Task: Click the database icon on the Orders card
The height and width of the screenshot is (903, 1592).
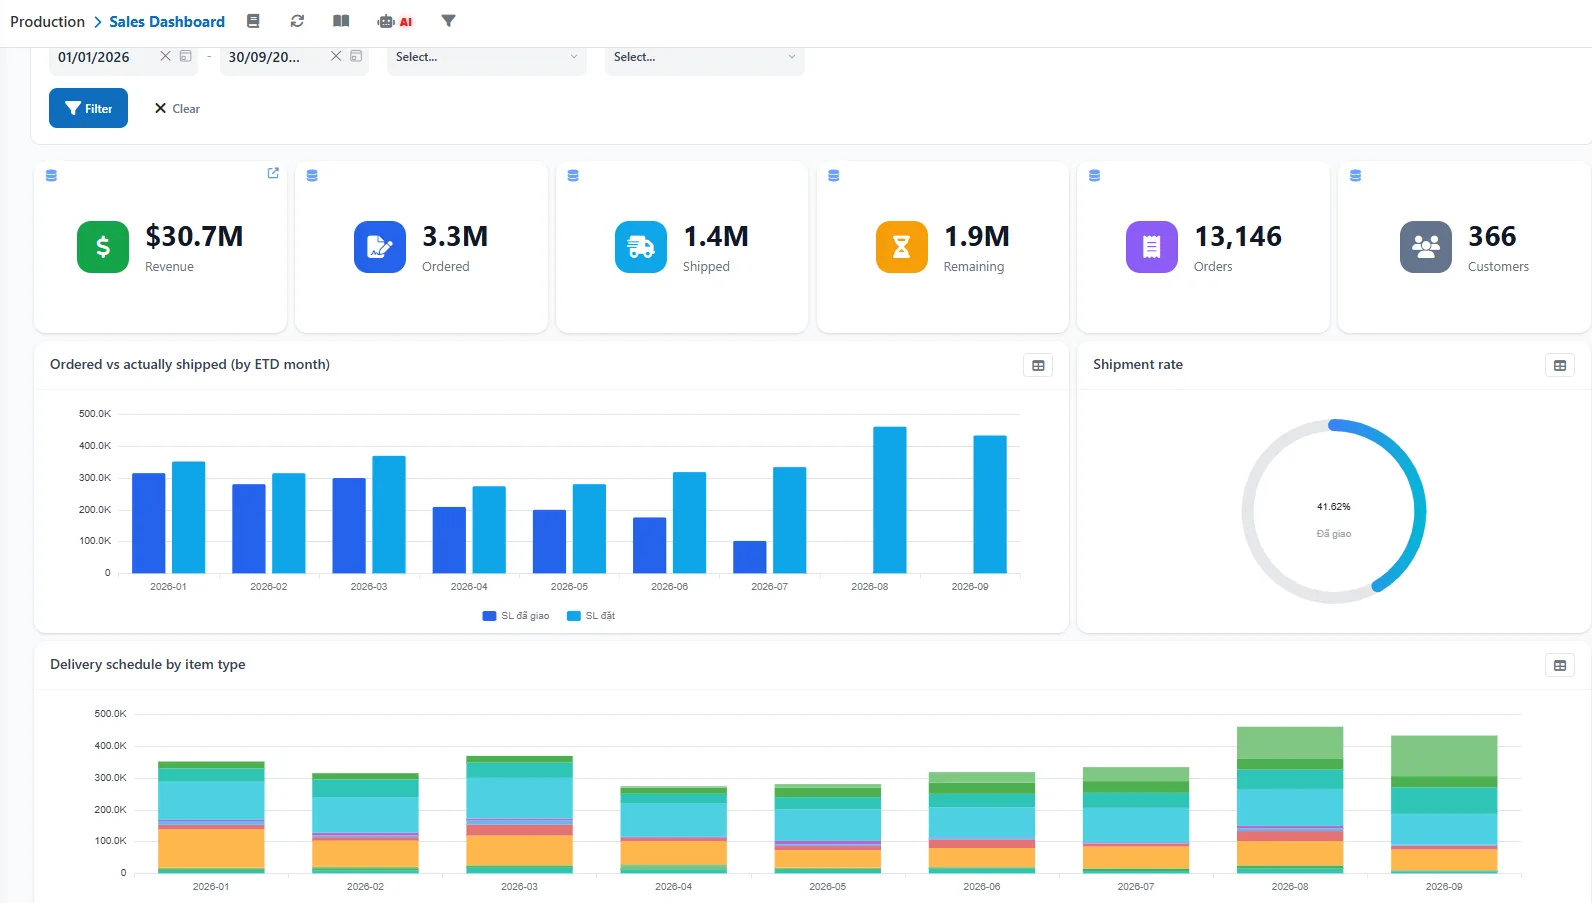Action: click(1095, 175)
